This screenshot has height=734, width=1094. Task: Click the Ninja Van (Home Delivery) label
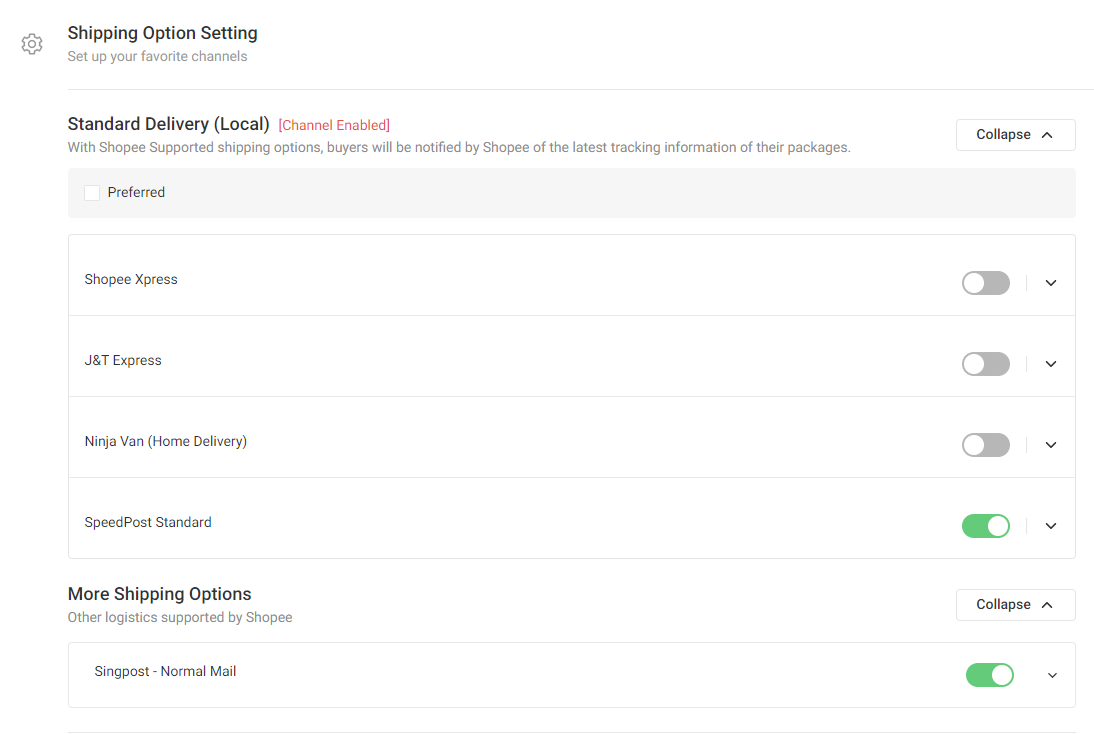165,442
